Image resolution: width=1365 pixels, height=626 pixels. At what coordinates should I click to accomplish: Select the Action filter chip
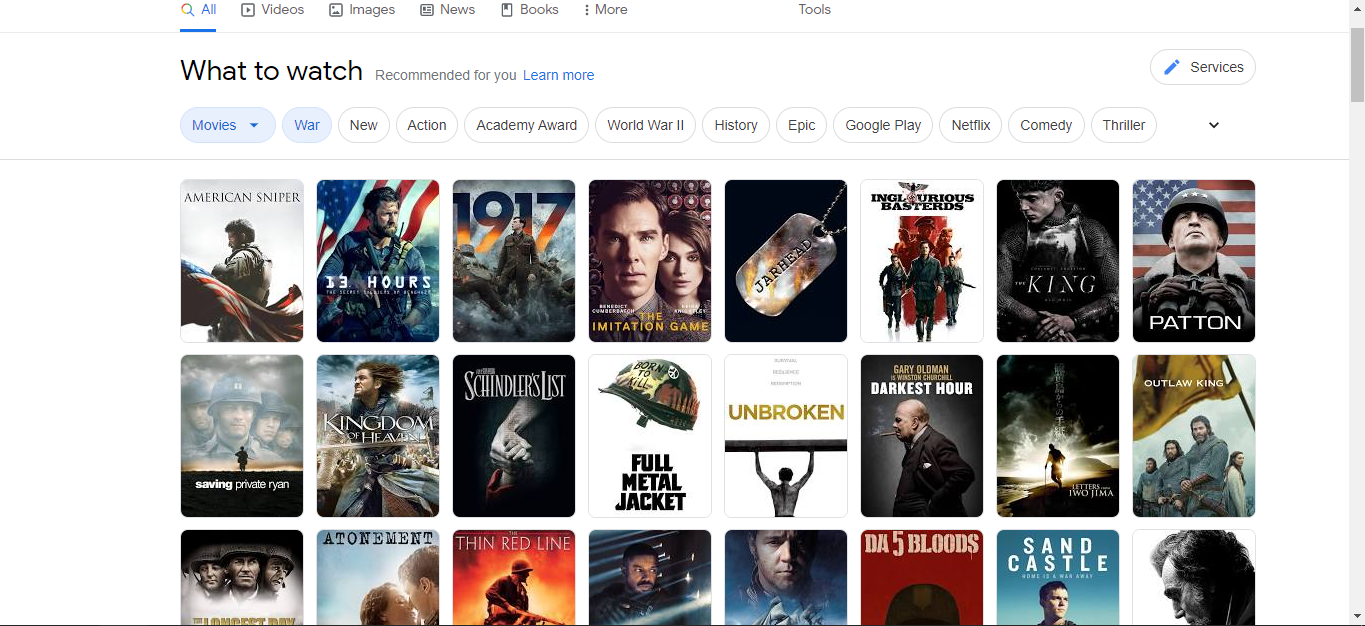pyautogui.click(x=427, y=125)
